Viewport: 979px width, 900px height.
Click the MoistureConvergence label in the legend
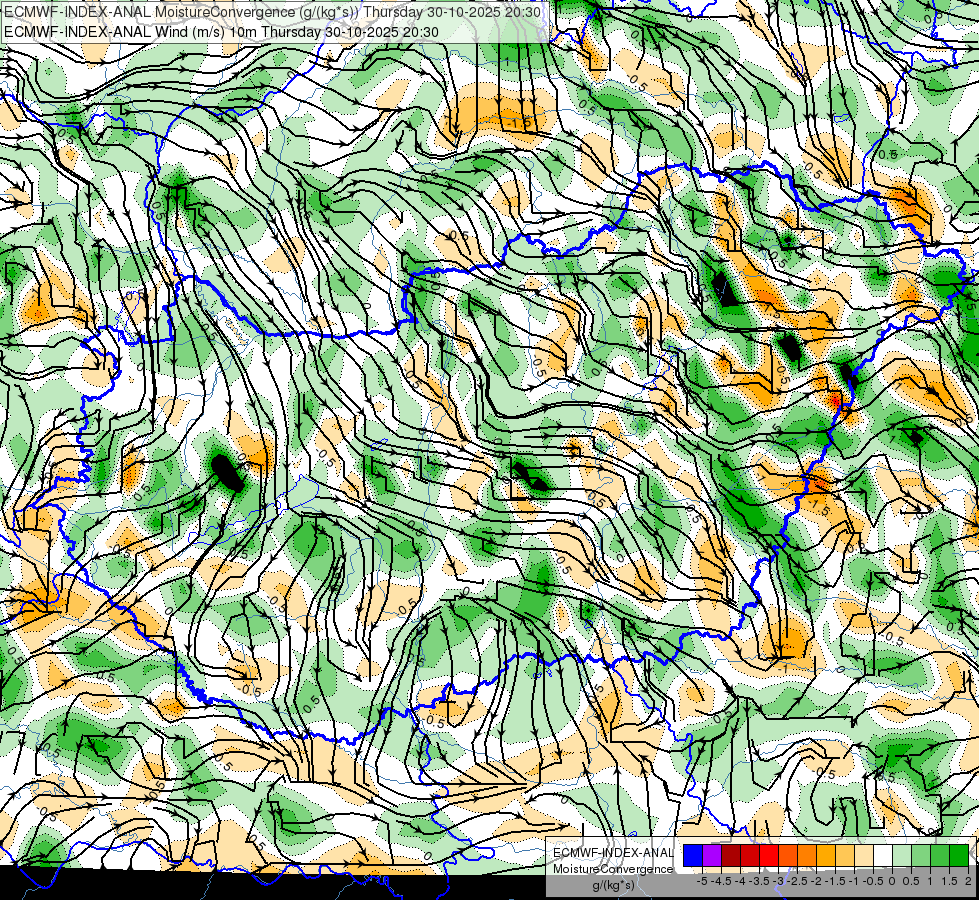pos(613,869)
